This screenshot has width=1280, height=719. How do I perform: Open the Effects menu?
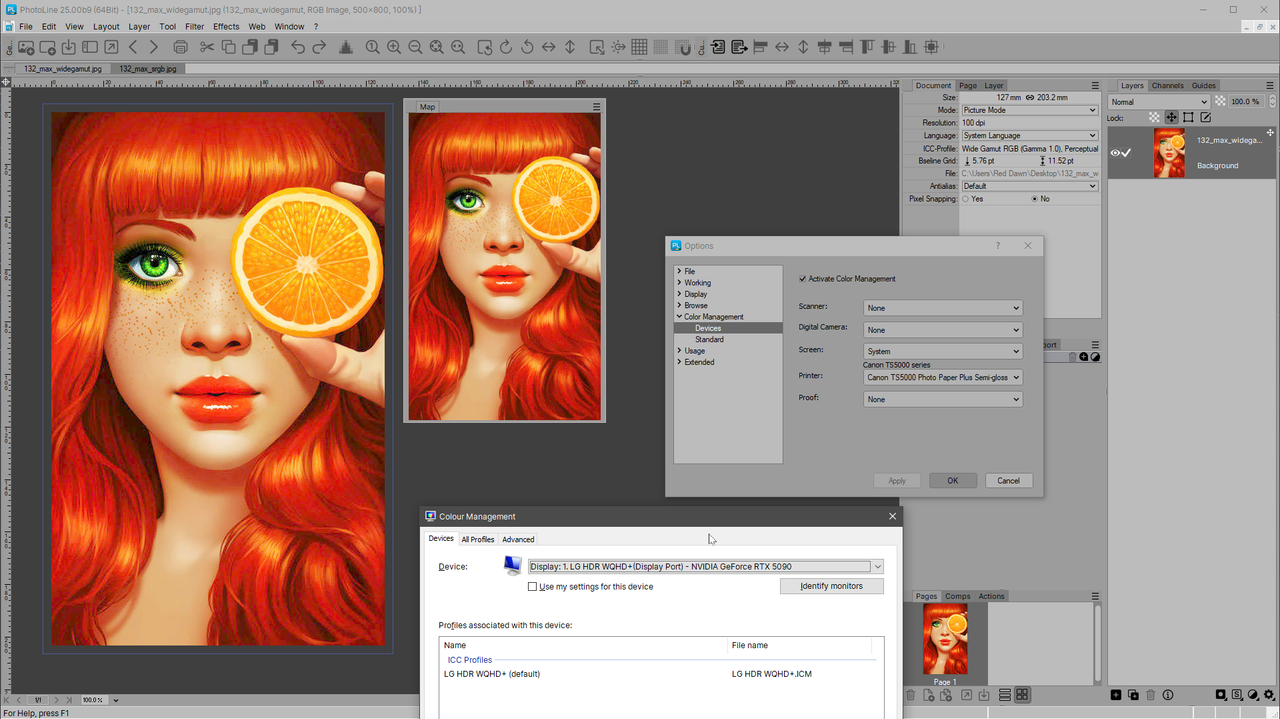(x=226, y=27)
